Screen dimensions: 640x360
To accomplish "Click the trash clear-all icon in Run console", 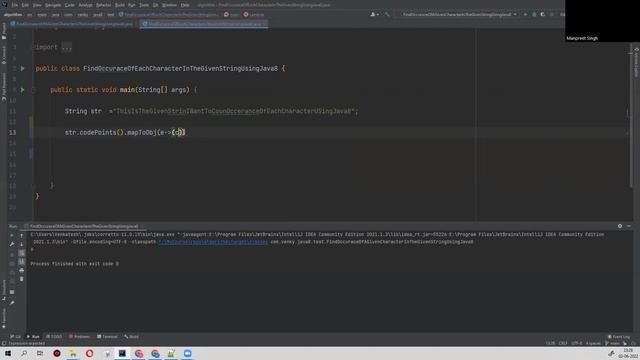I will [x=22, y=279].
